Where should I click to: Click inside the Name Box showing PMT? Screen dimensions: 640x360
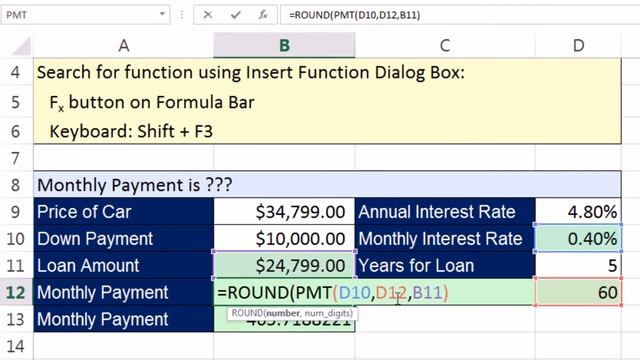tap(80, 15)
